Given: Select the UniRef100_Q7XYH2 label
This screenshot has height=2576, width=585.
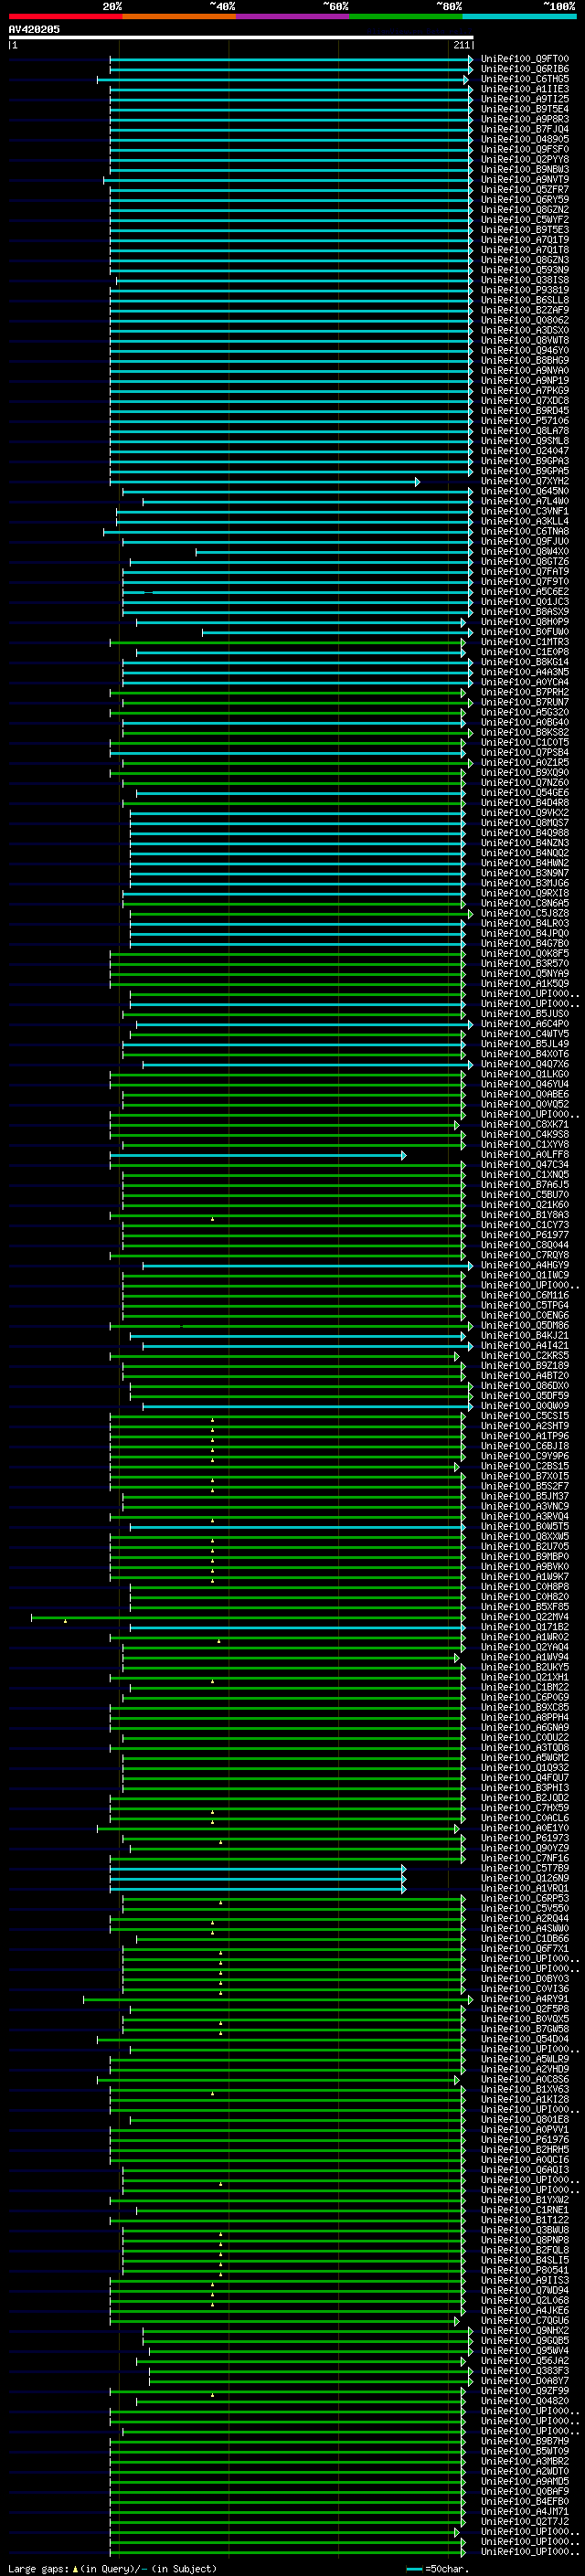Looking at the screenshot, I should (x=525, y=481).
